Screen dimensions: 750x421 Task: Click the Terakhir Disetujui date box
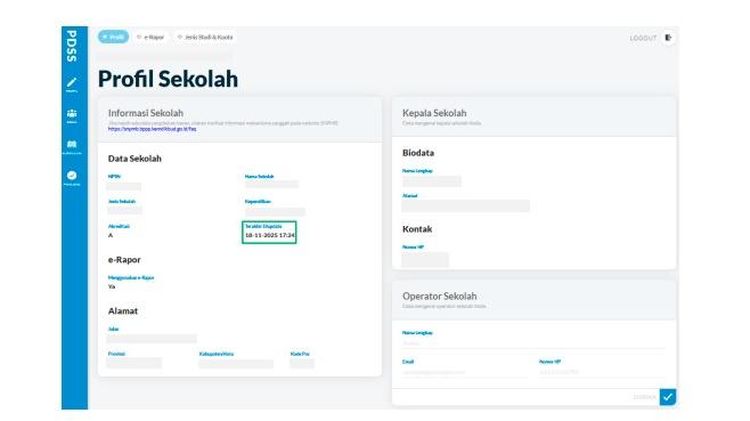point(270,232)
